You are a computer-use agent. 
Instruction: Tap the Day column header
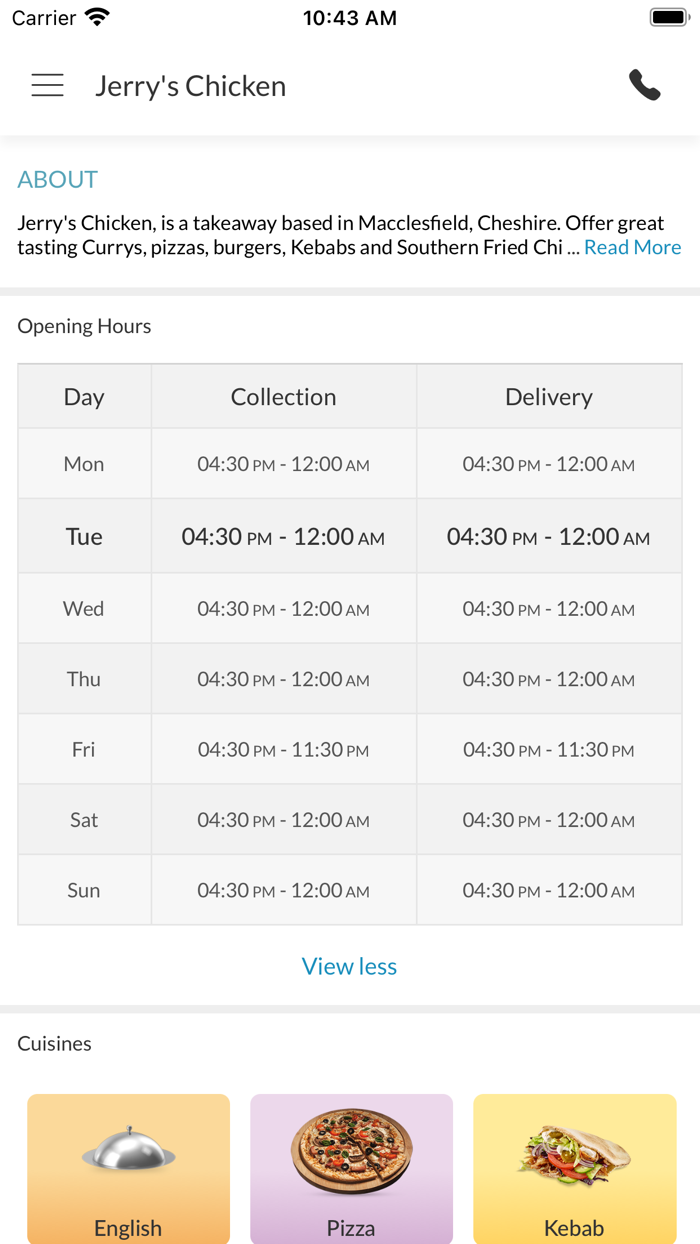[84, 397]
